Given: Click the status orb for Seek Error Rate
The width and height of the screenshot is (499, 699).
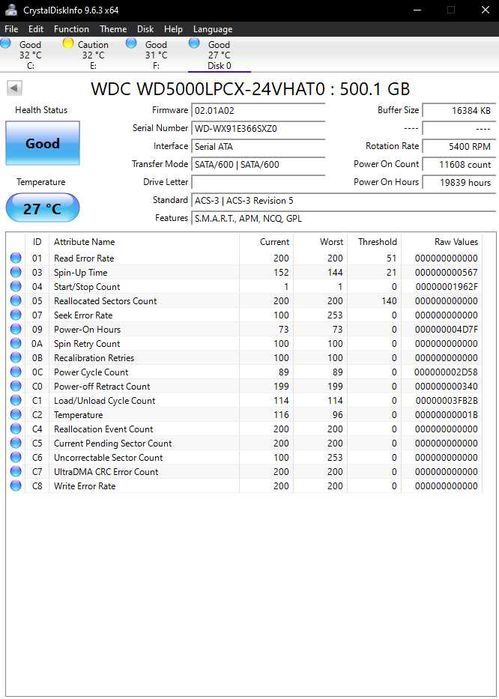Looking at the screenshot, I should 16,315.
